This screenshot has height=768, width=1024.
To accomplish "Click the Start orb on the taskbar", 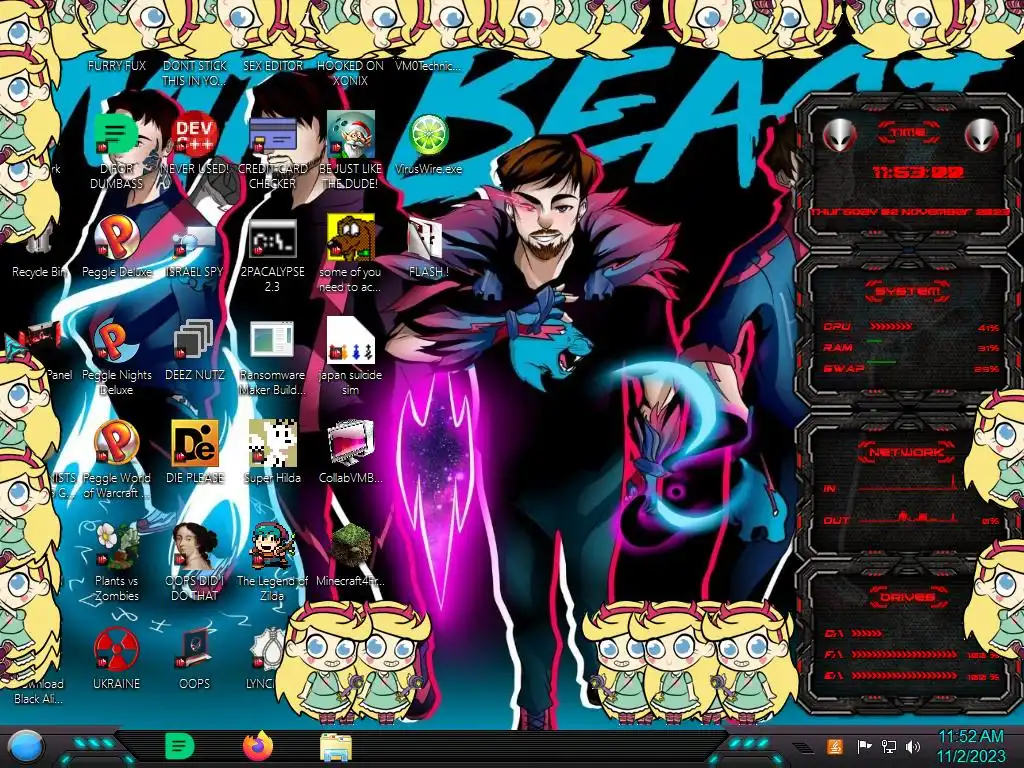I will point(26,747).
